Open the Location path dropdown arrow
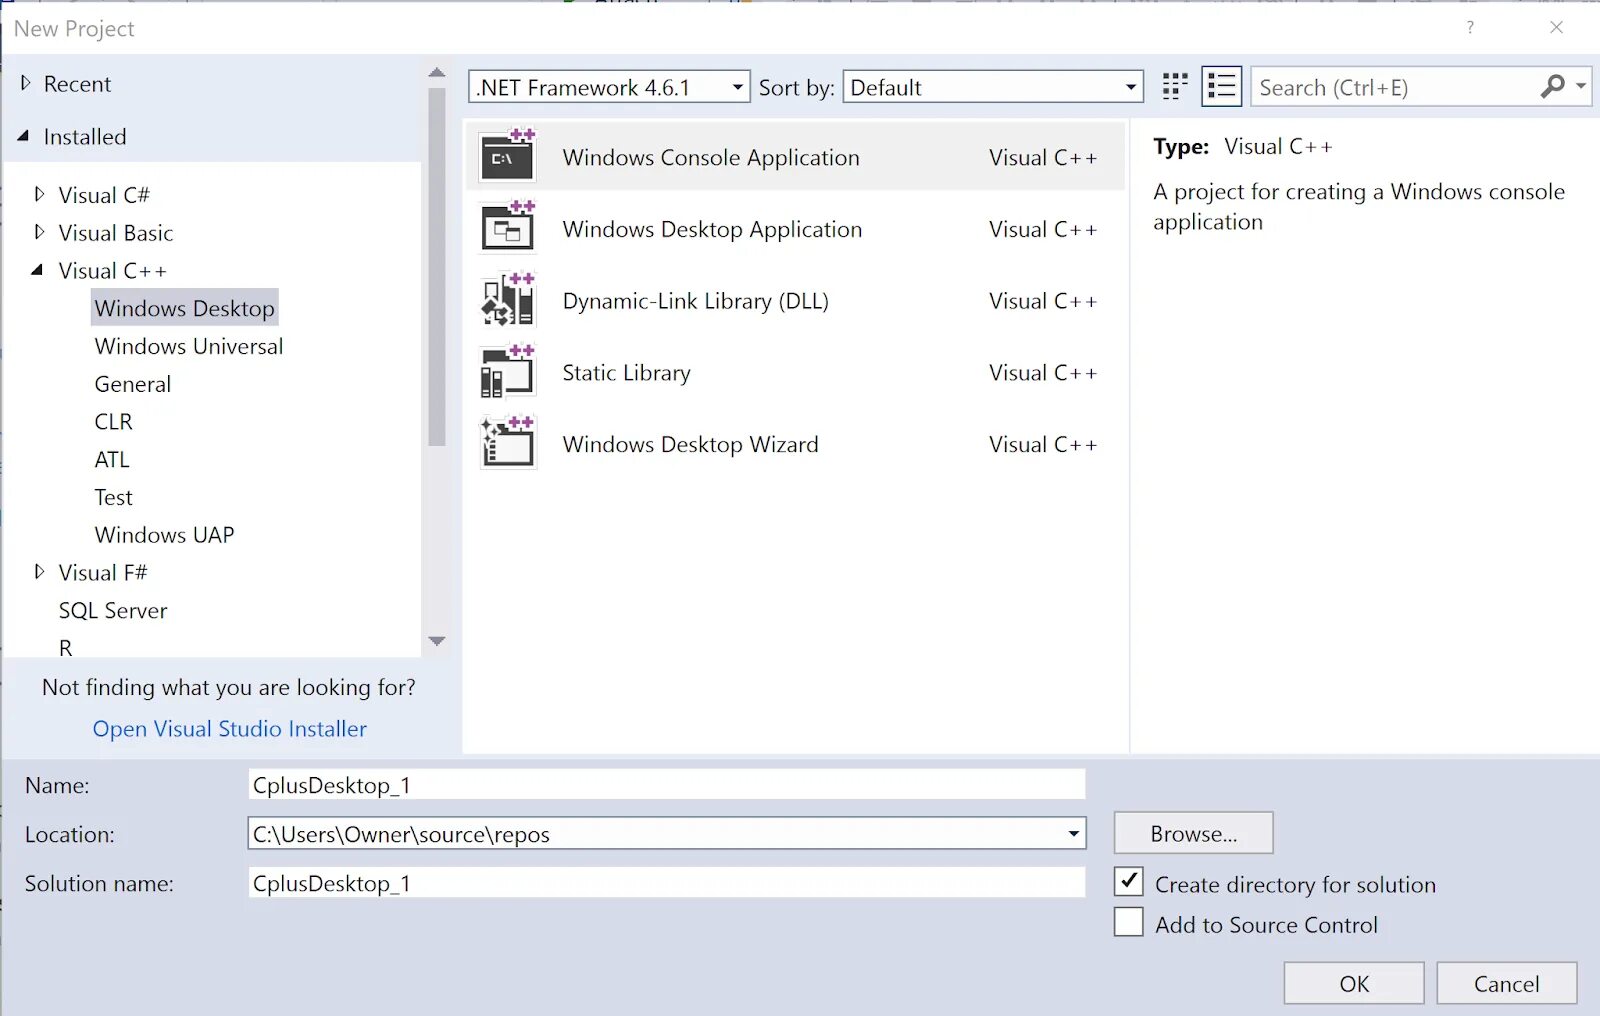Viewport: 1600px width, 1016px height. coord(1073,833)
